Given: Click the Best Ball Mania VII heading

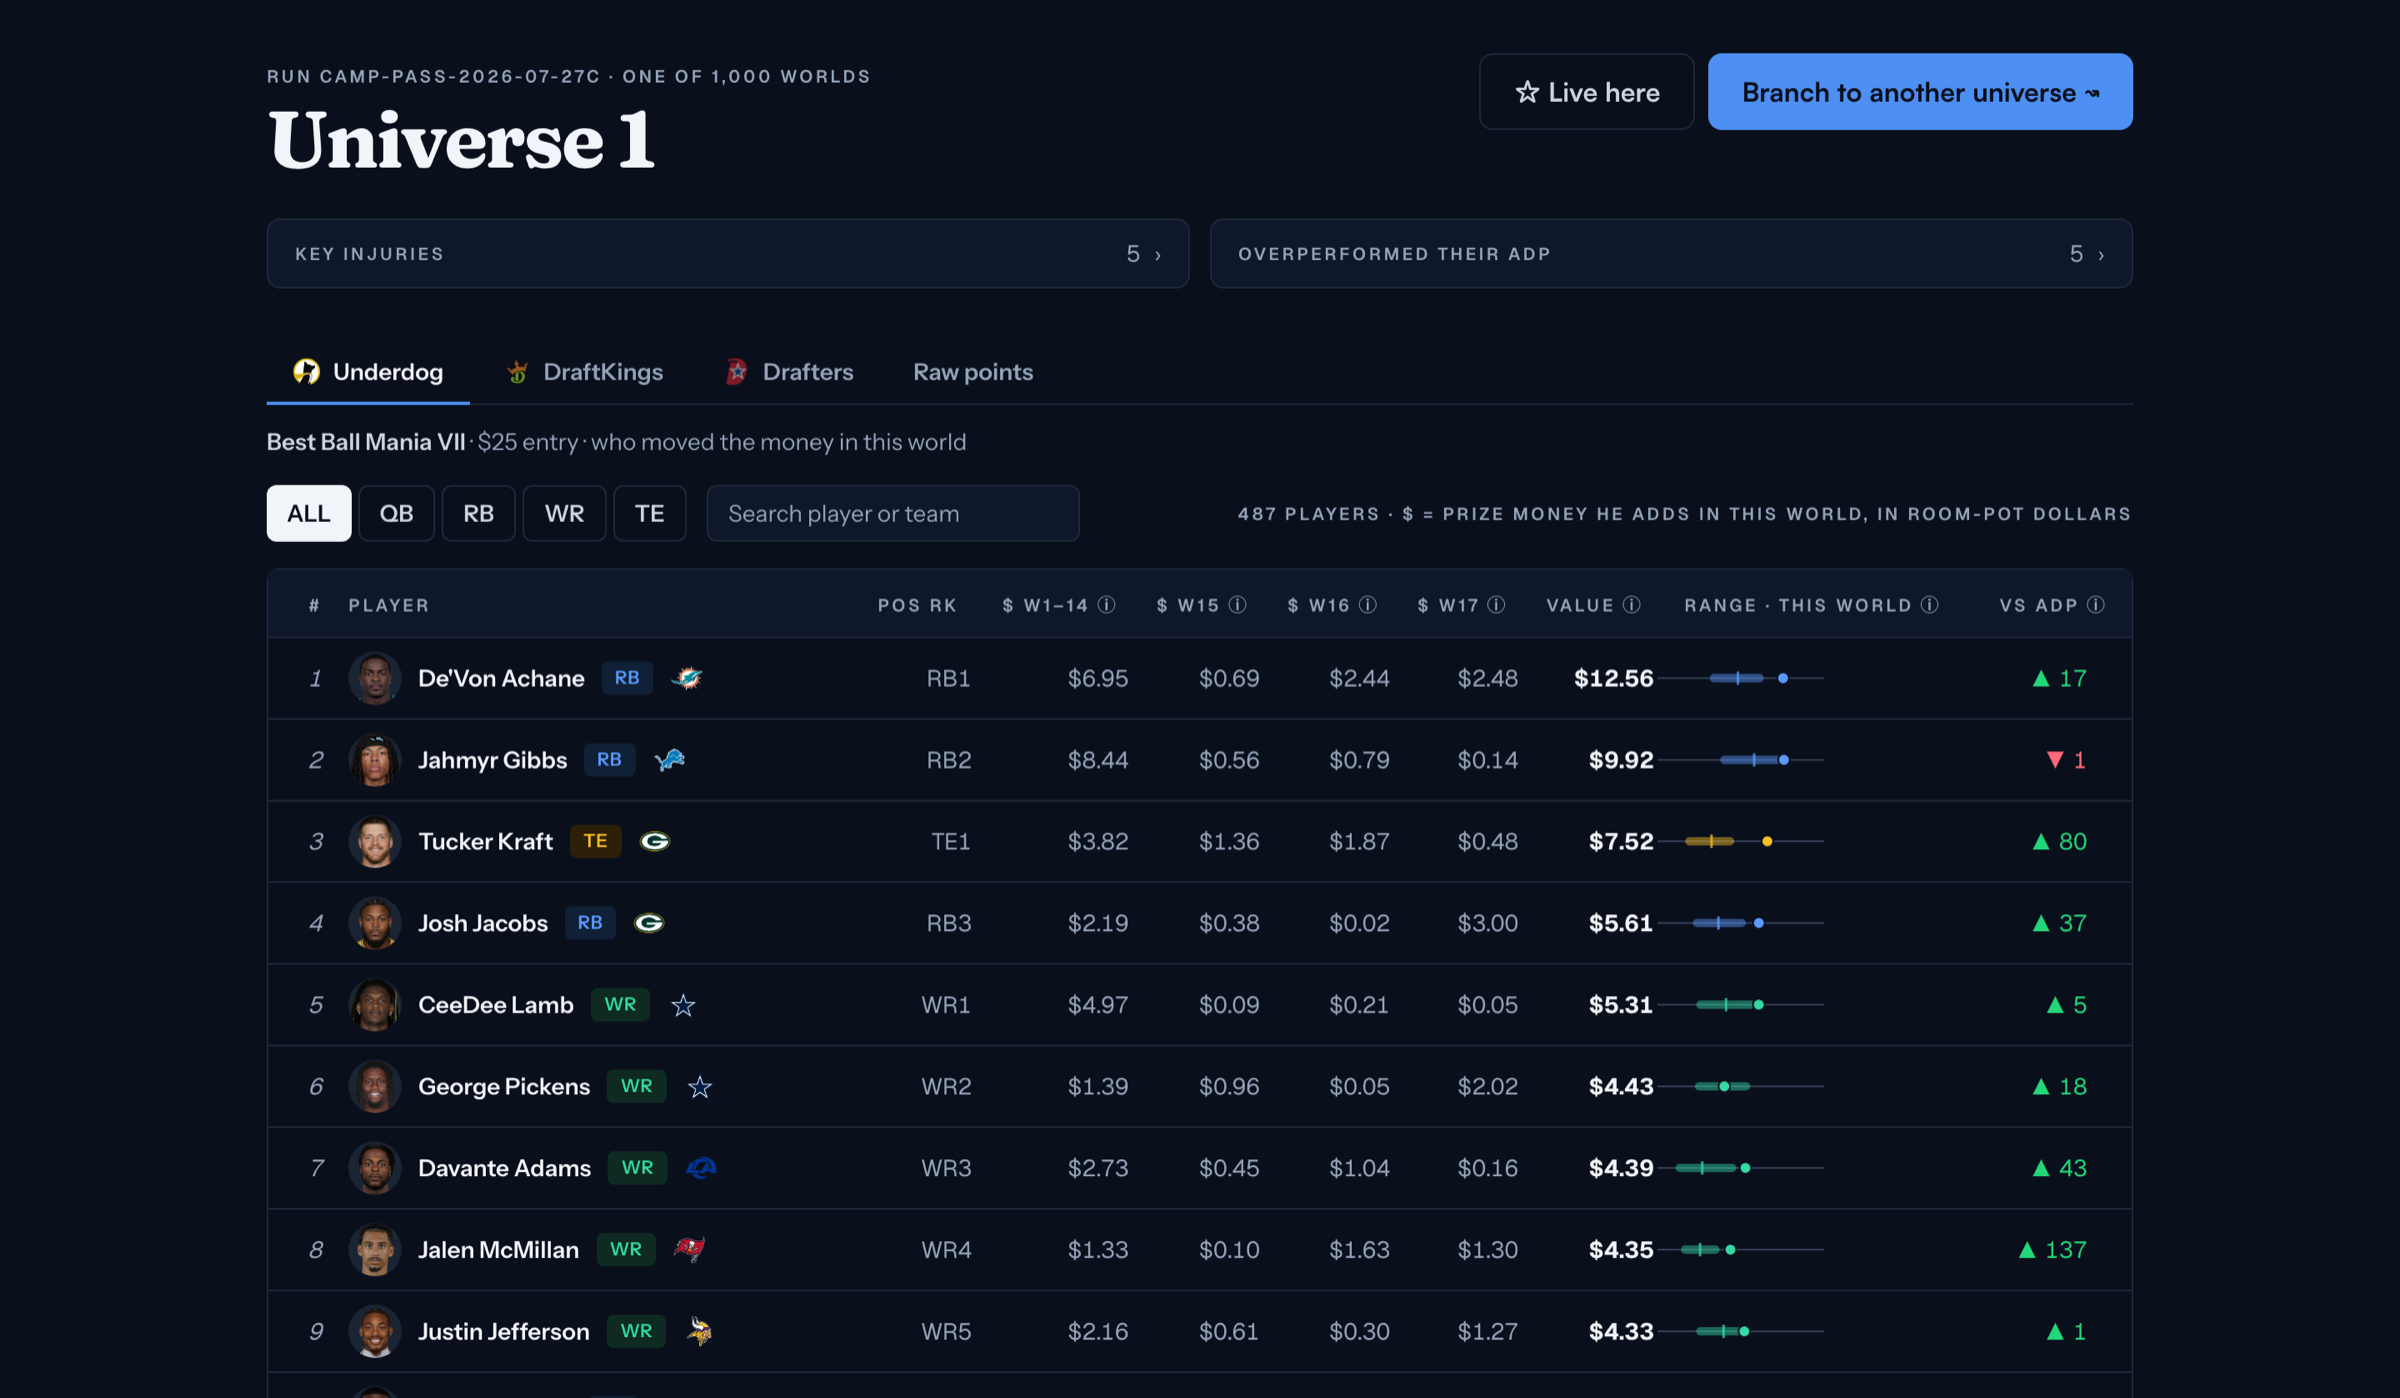Looking at the screenshot, I should (366, 442).
